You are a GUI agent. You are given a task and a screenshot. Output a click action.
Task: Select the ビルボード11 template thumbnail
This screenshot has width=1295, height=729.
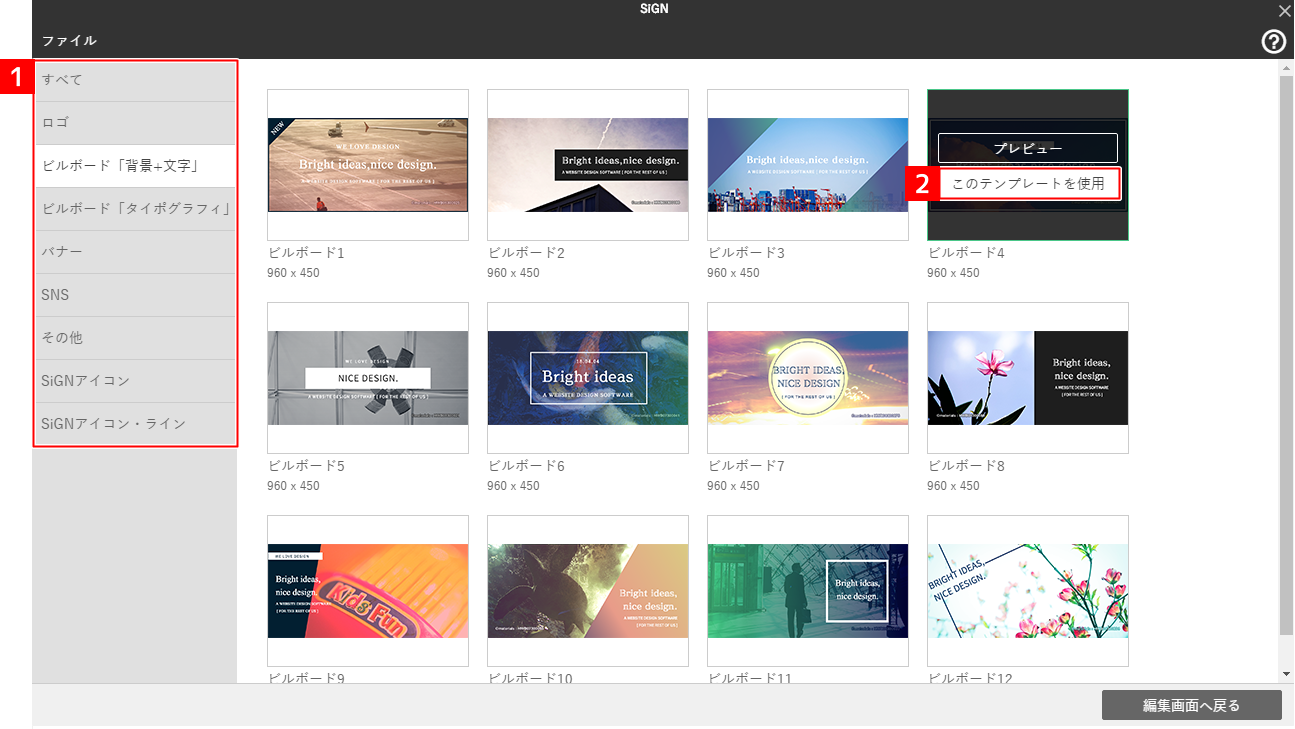(x=808, y=591)
